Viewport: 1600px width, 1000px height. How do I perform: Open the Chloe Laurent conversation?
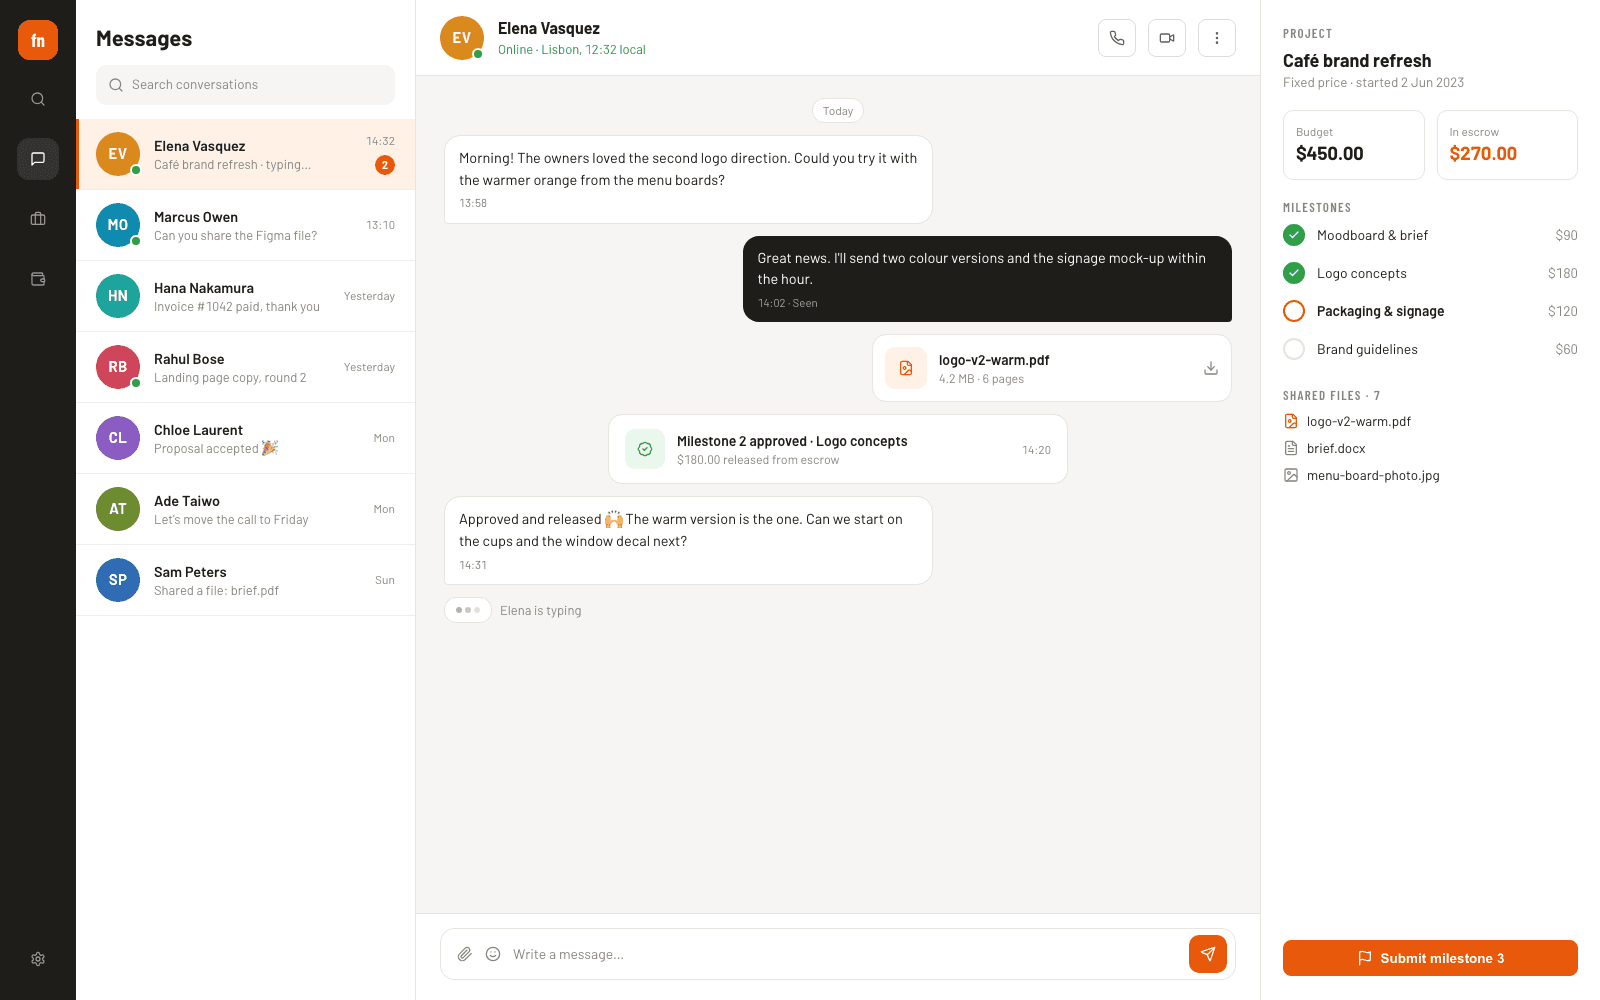pos(246,438)
